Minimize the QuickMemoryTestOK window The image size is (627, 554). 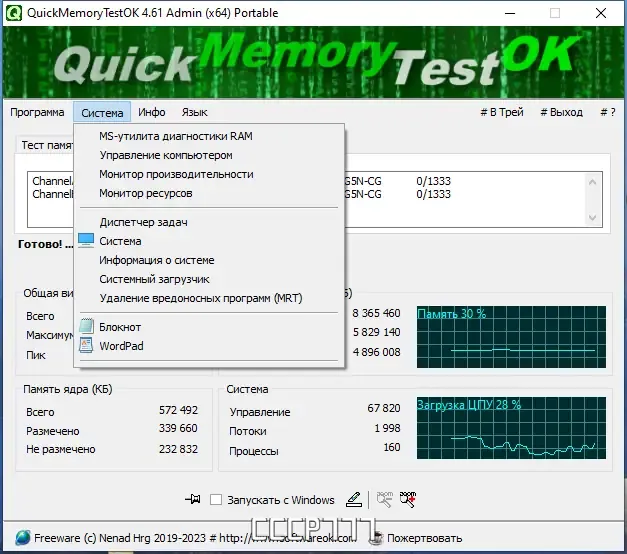click(510, 13)
